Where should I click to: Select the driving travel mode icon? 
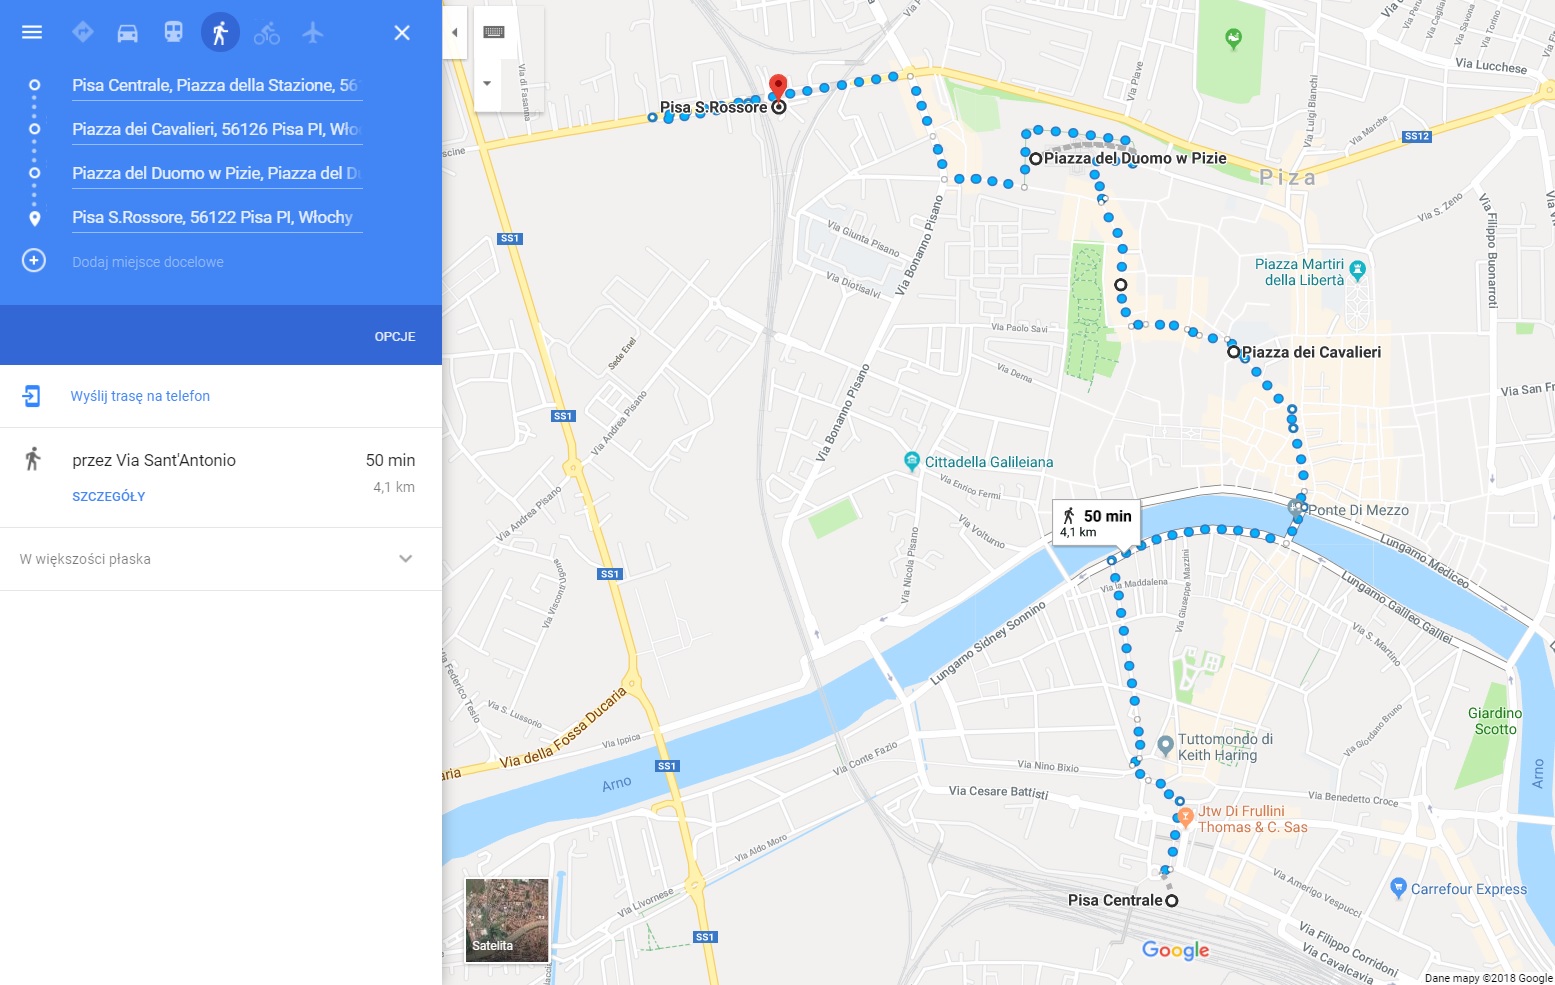[x=127, y=33]
